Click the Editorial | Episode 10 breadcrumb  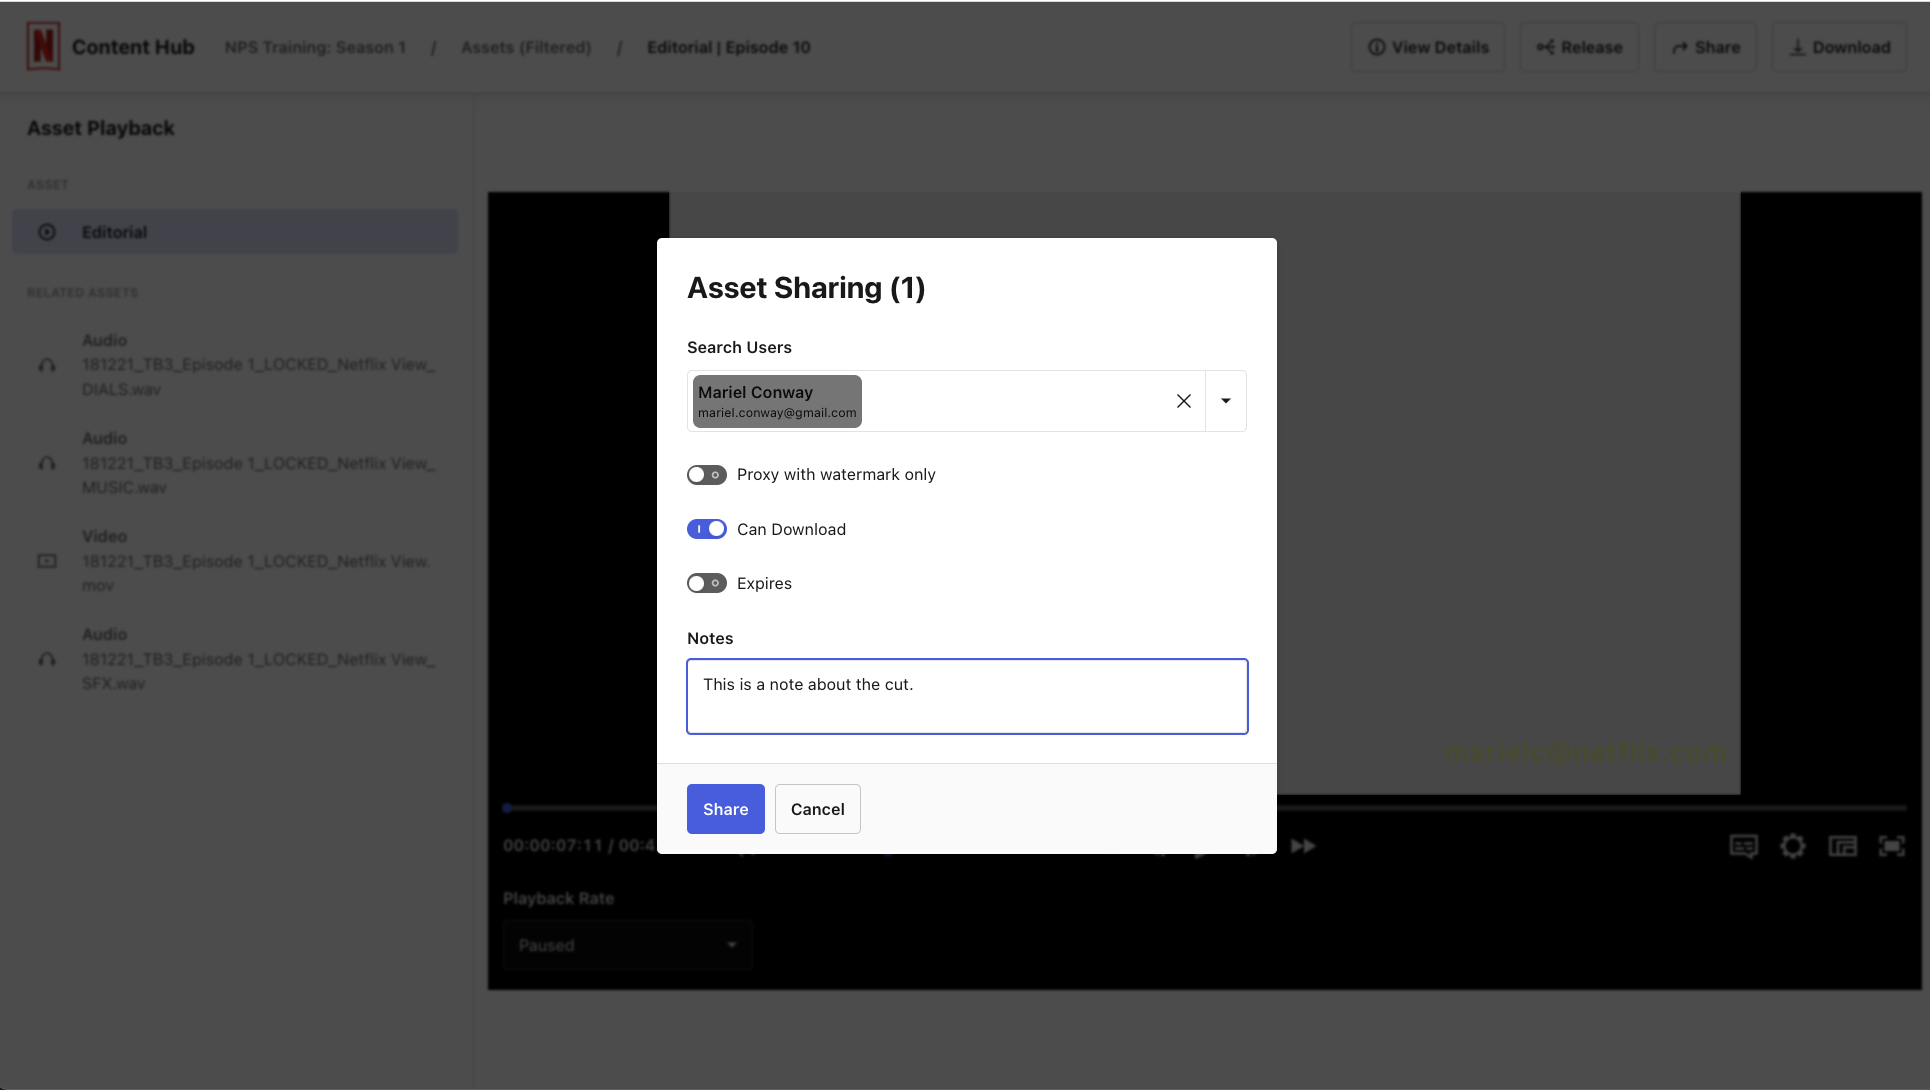pyautogui.click(x=729, y=47)
